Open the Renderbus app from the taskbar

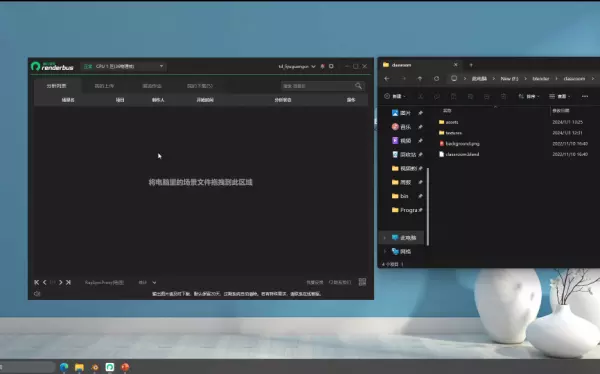110,367
